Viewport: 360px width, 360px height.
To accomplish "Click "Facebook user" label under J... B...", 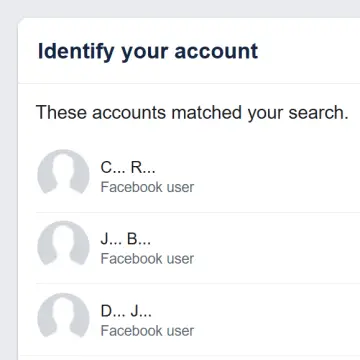I will [147, 259].
